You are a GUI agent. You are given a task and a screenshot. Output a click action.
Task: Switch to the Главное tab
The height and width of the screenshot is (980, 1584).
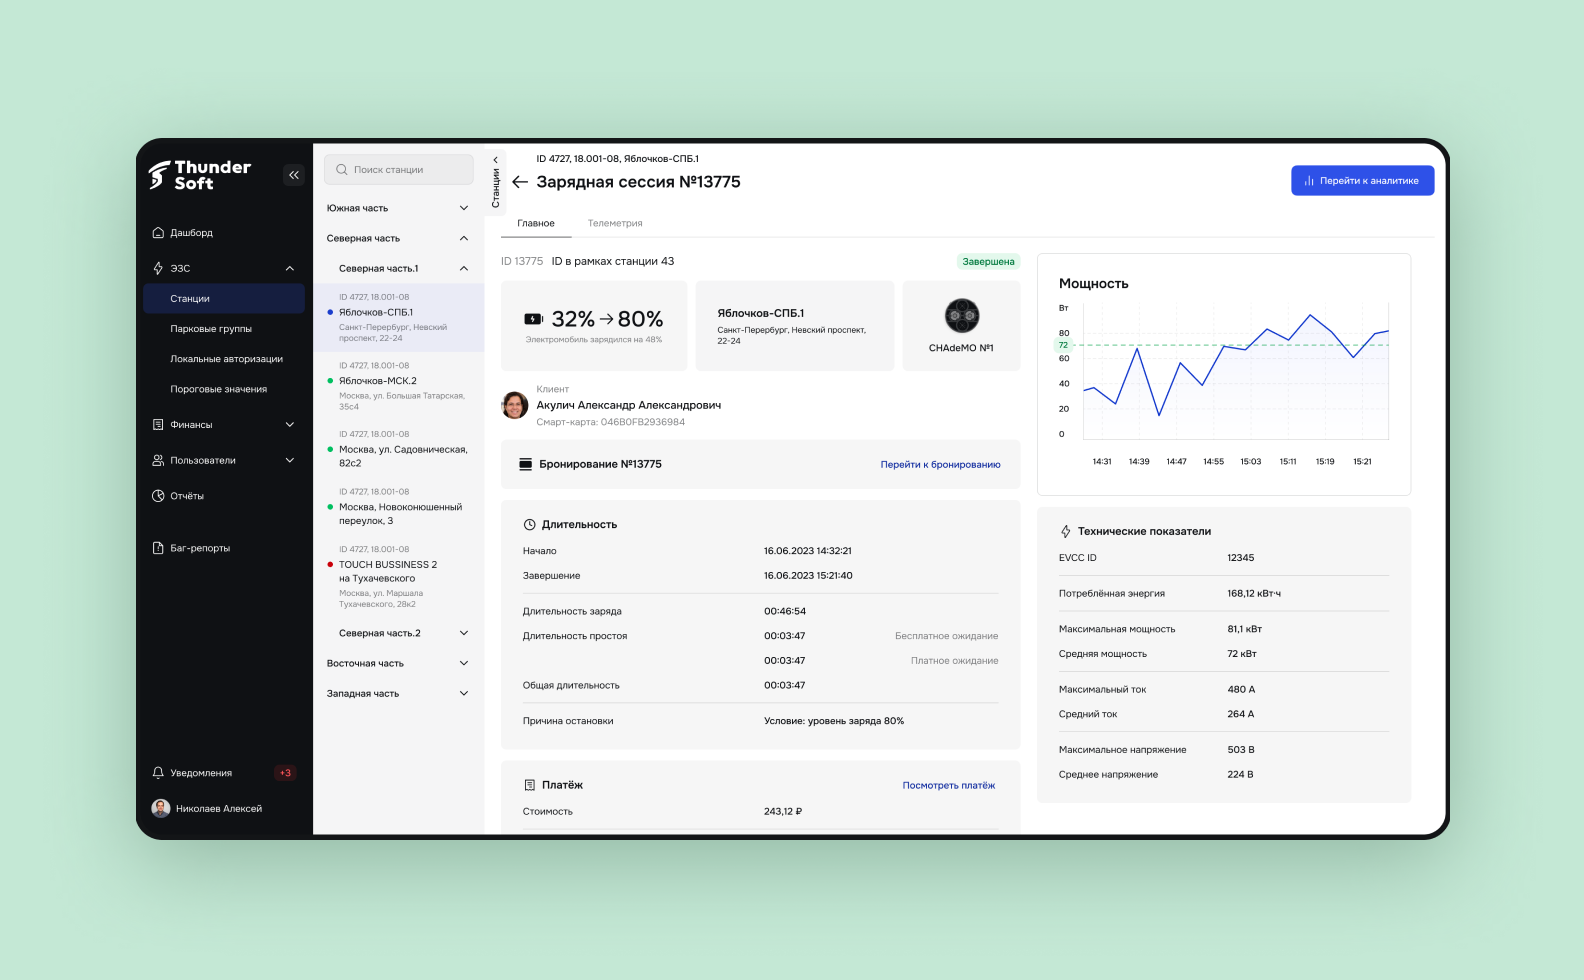pyautogui.click(x=536, y=223)
